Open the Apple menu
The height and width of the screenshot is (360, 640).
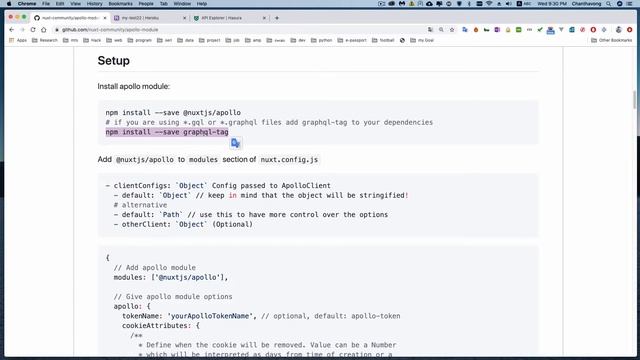9,4
